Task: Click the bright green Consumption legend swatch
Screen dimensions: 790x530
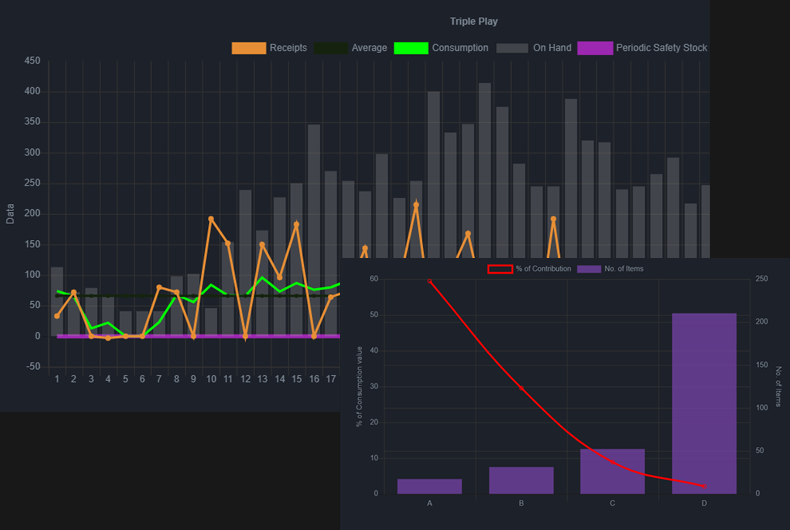Action: click(411, 48)
